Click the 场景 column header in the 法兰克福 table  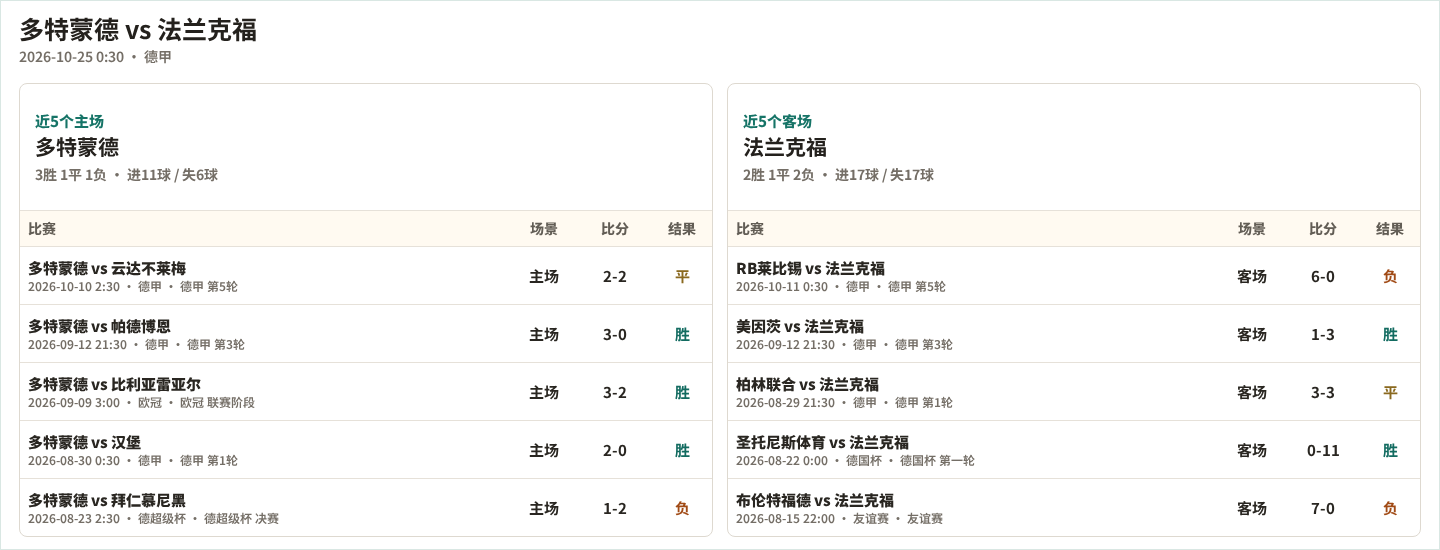coord(1252,229)
